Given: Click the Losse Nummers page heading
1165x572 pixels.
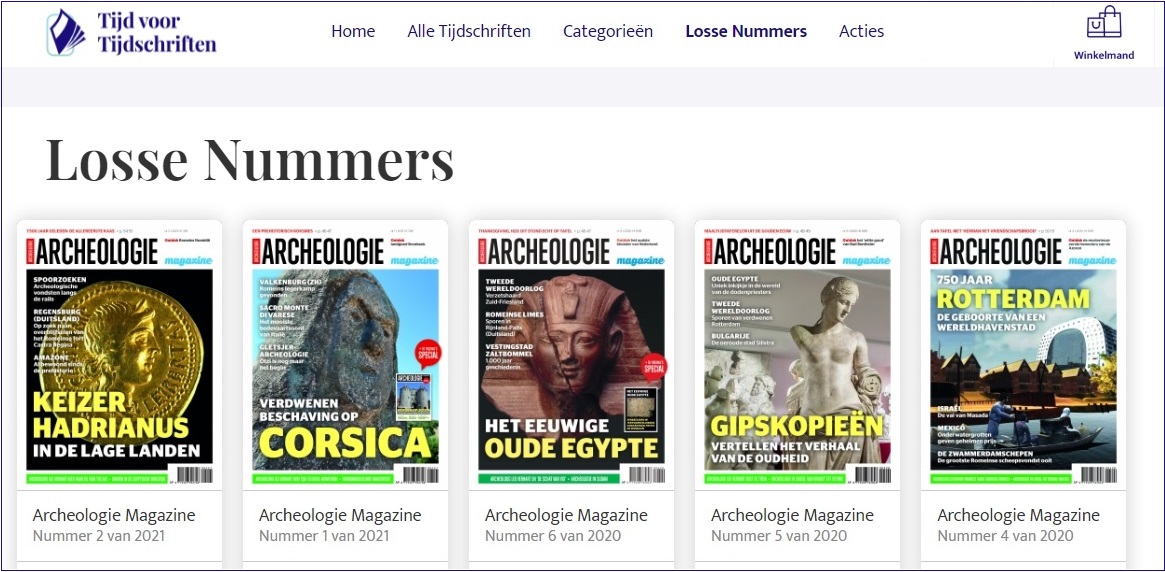Looking at the screenshot, I should click(250, 160).
